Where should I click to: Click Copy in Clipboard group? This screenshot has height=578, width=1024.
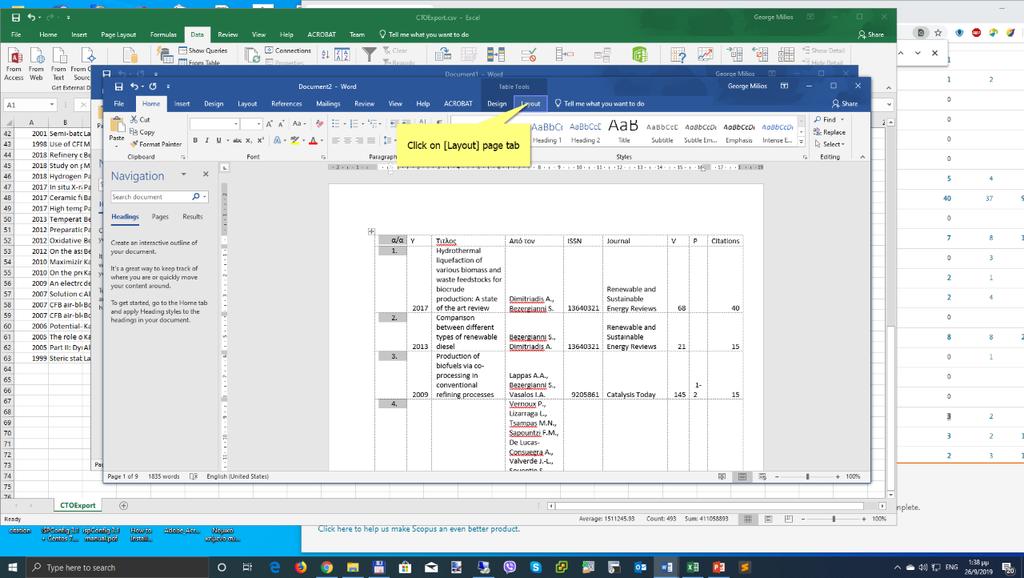click(143, 132)
